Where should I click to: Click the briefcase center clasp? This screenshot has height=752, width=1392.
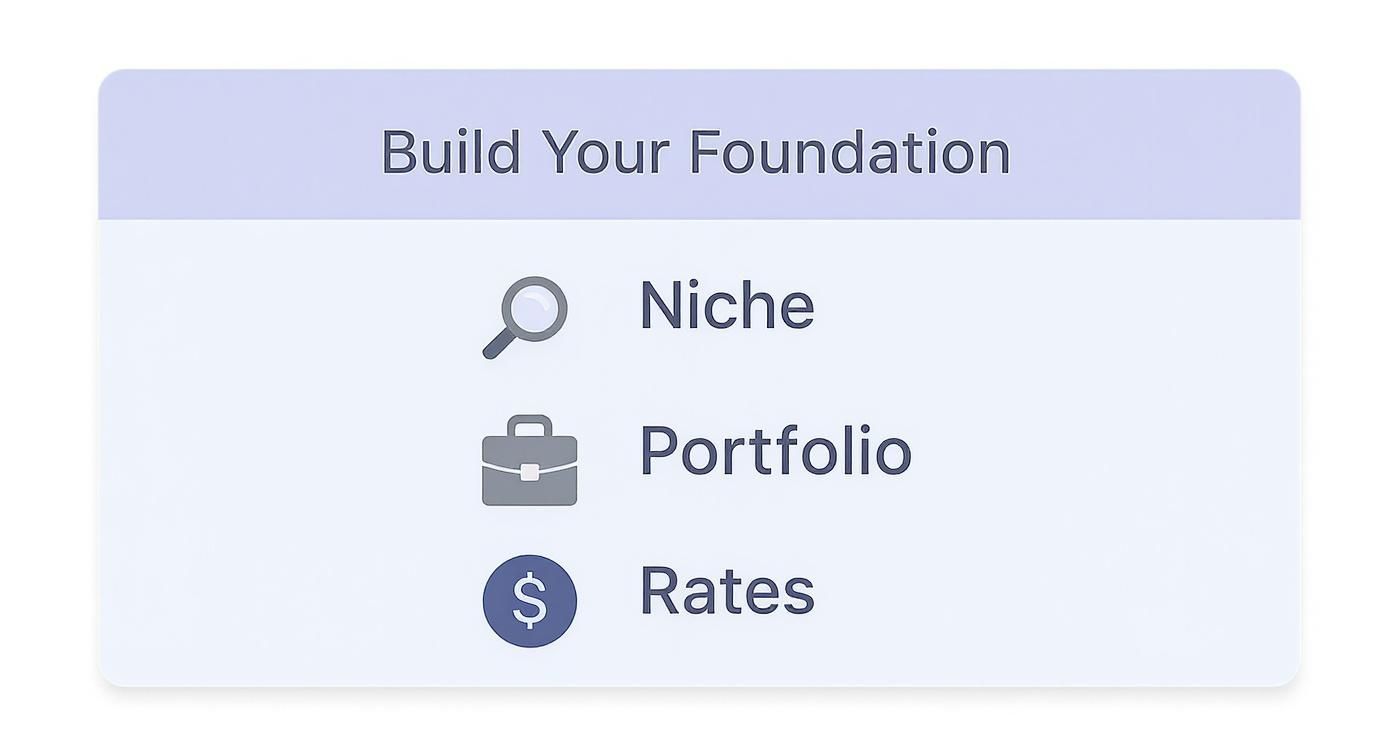pos(529,471)
